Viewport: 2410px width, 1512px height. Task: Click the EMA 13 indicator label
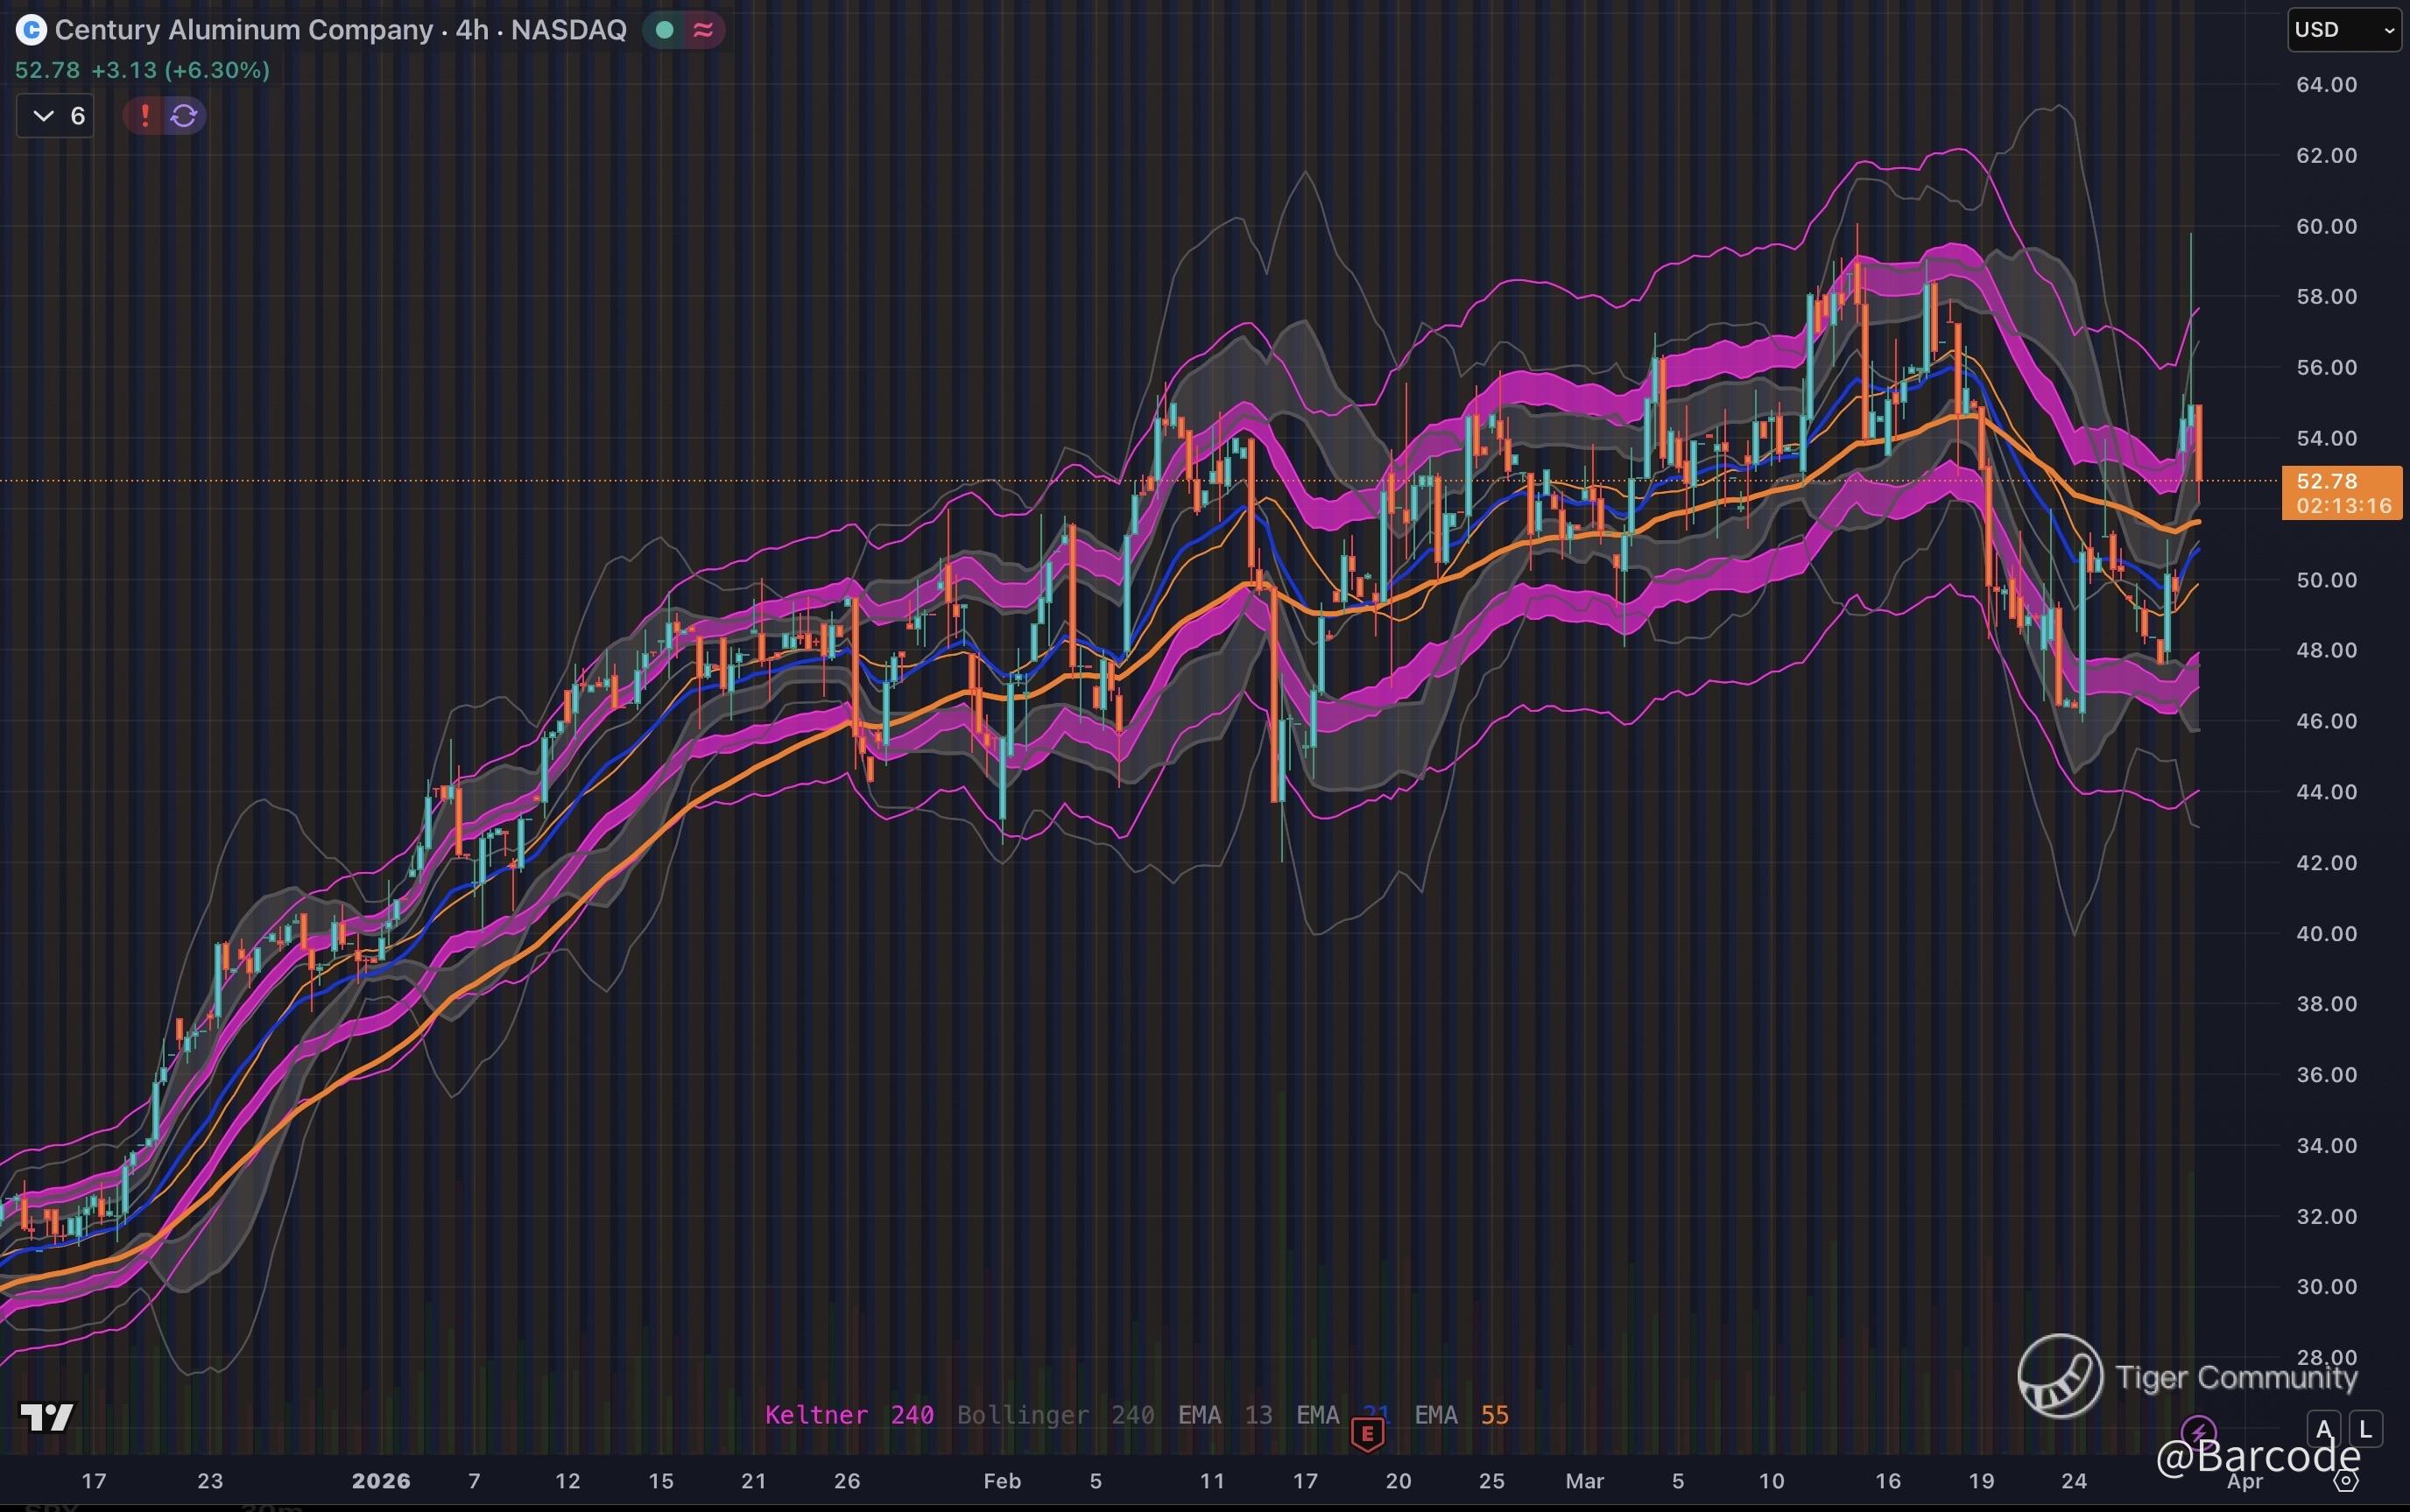(x=1224, y=1415)
